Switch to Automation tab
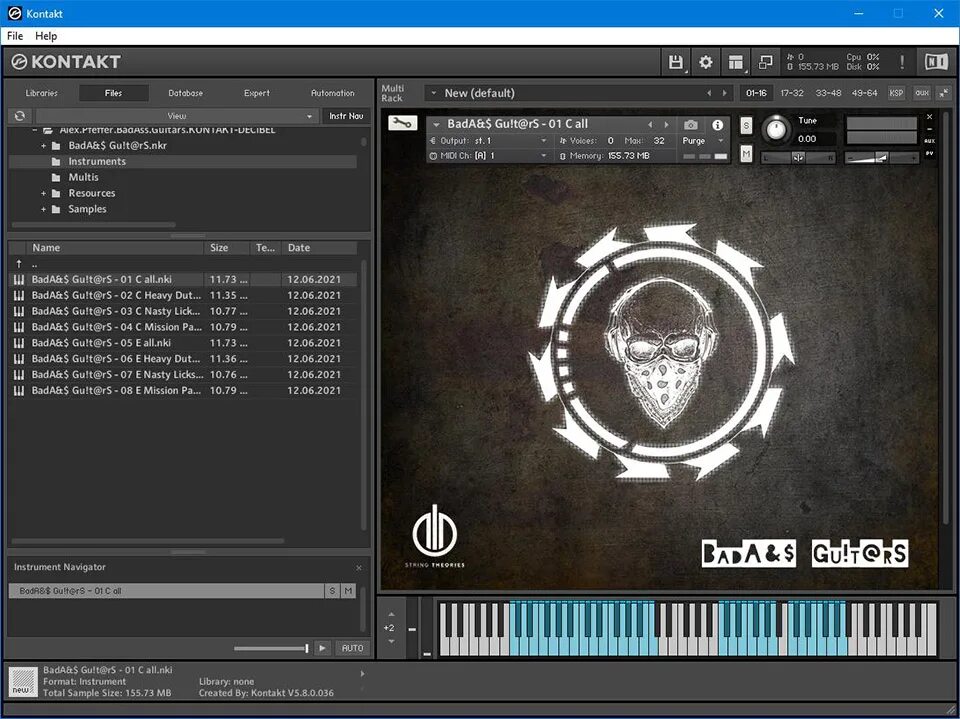The image size is (960, 719). [x=332, y=93]
